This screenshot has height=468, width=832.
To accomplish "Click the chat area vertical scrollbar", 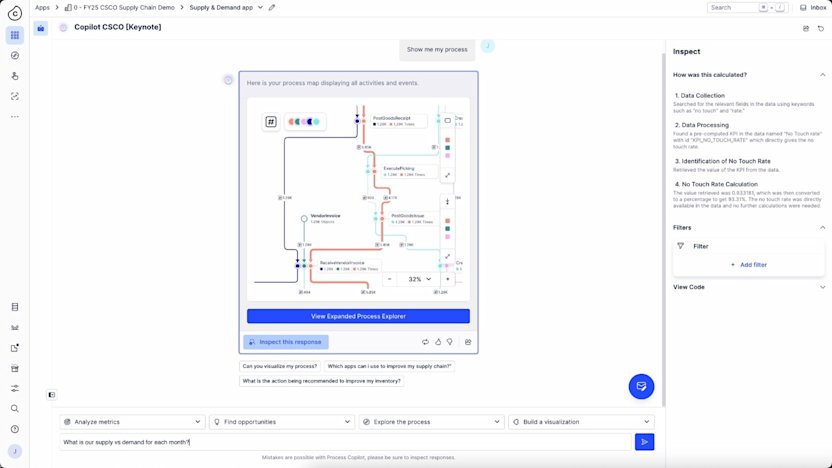I will pyautogui.click(x=663, y=228).
